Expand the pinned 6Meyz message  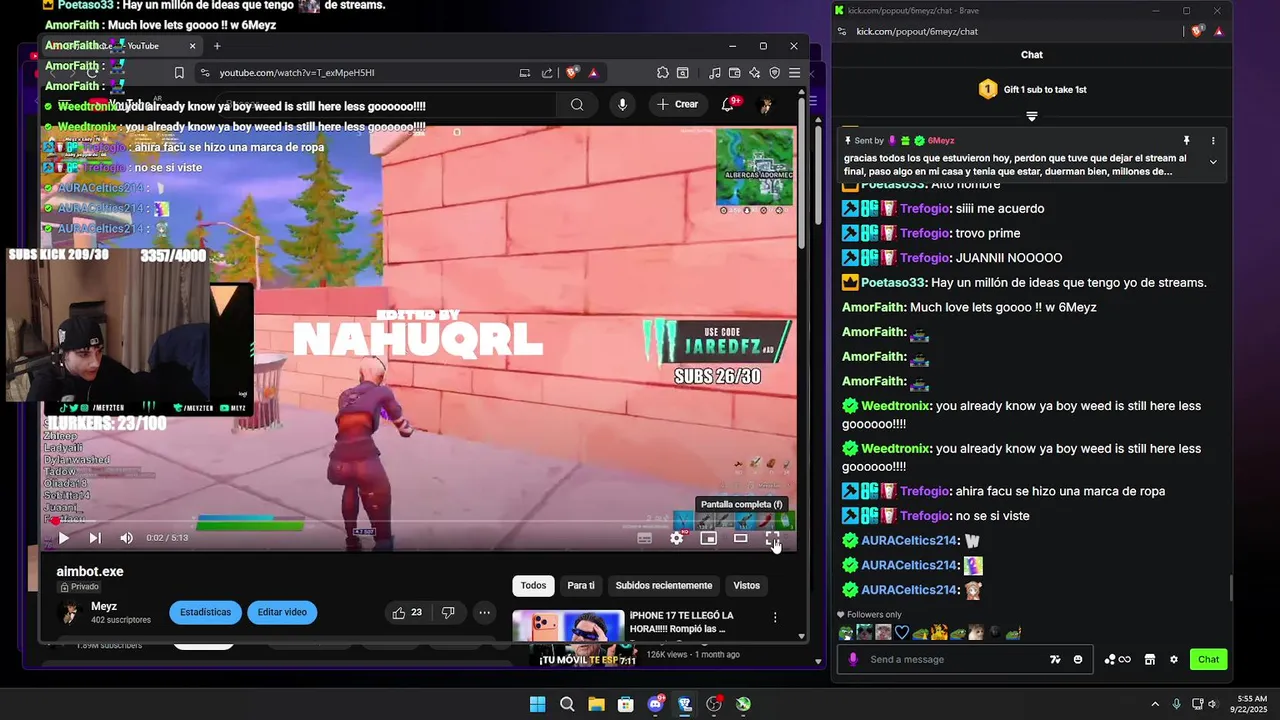(x=1213, y=161)
